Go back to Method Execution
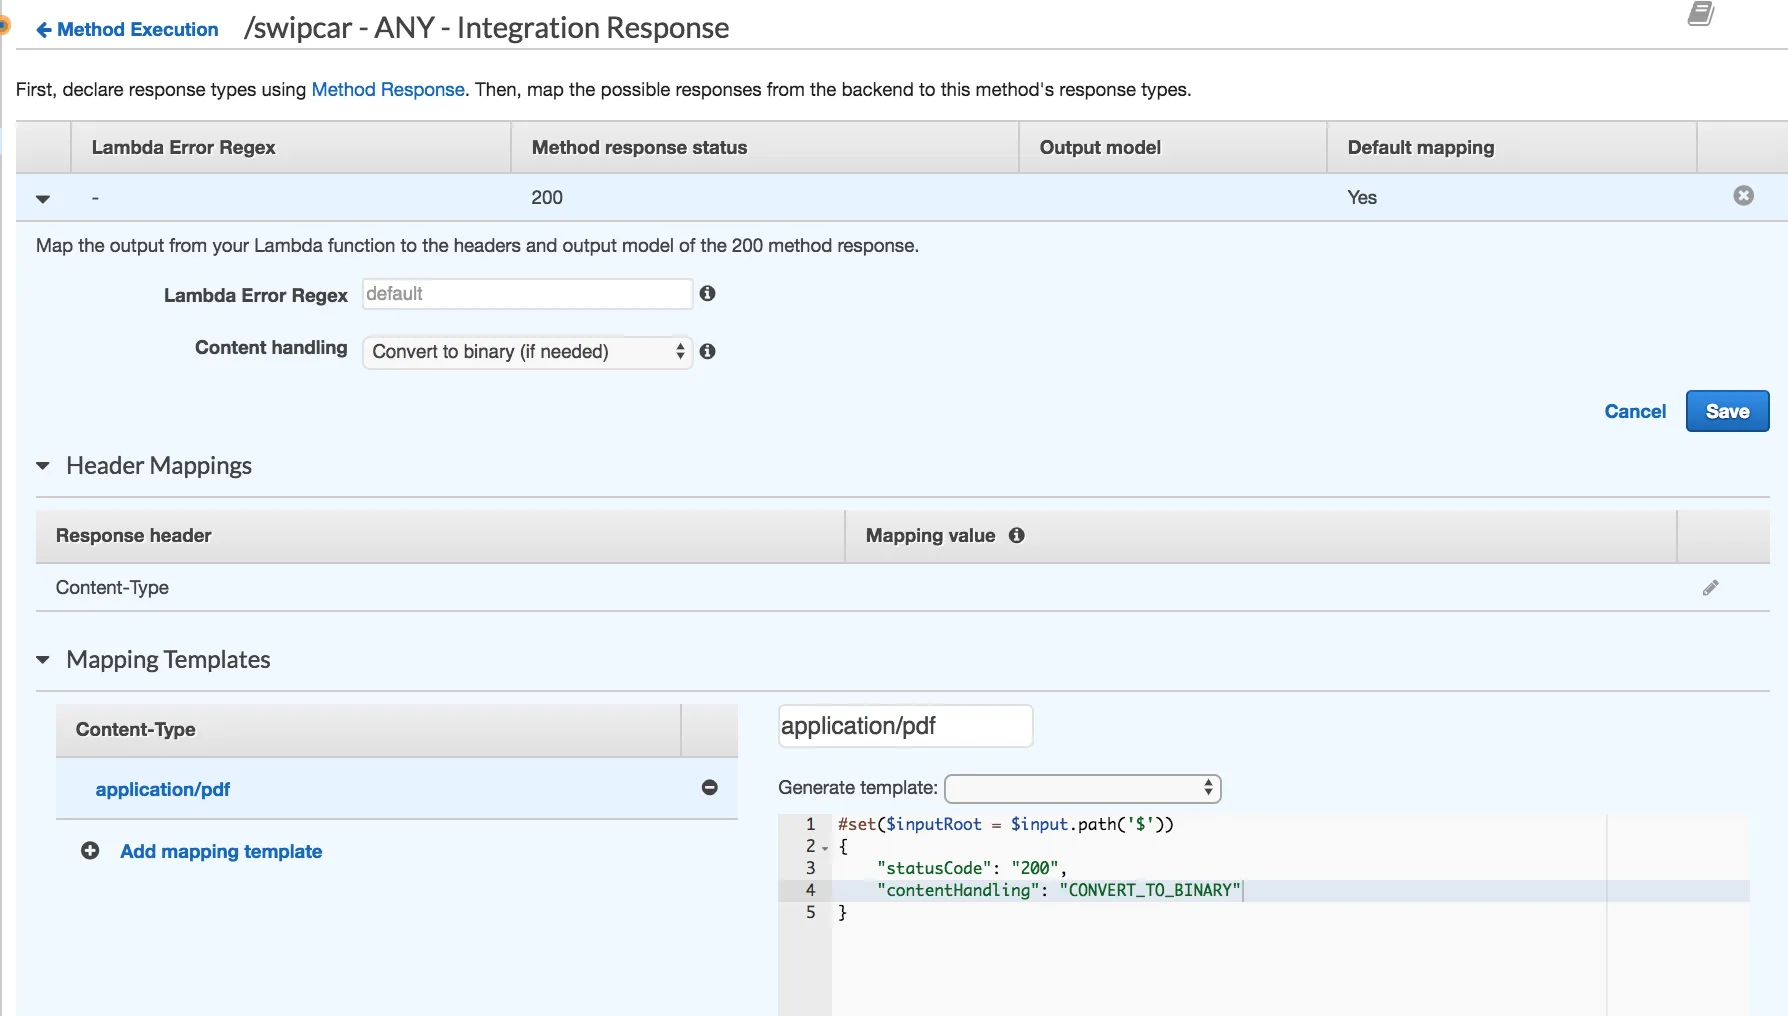The width and height of the screenshot is (1788, 1016). pos(127,29)
